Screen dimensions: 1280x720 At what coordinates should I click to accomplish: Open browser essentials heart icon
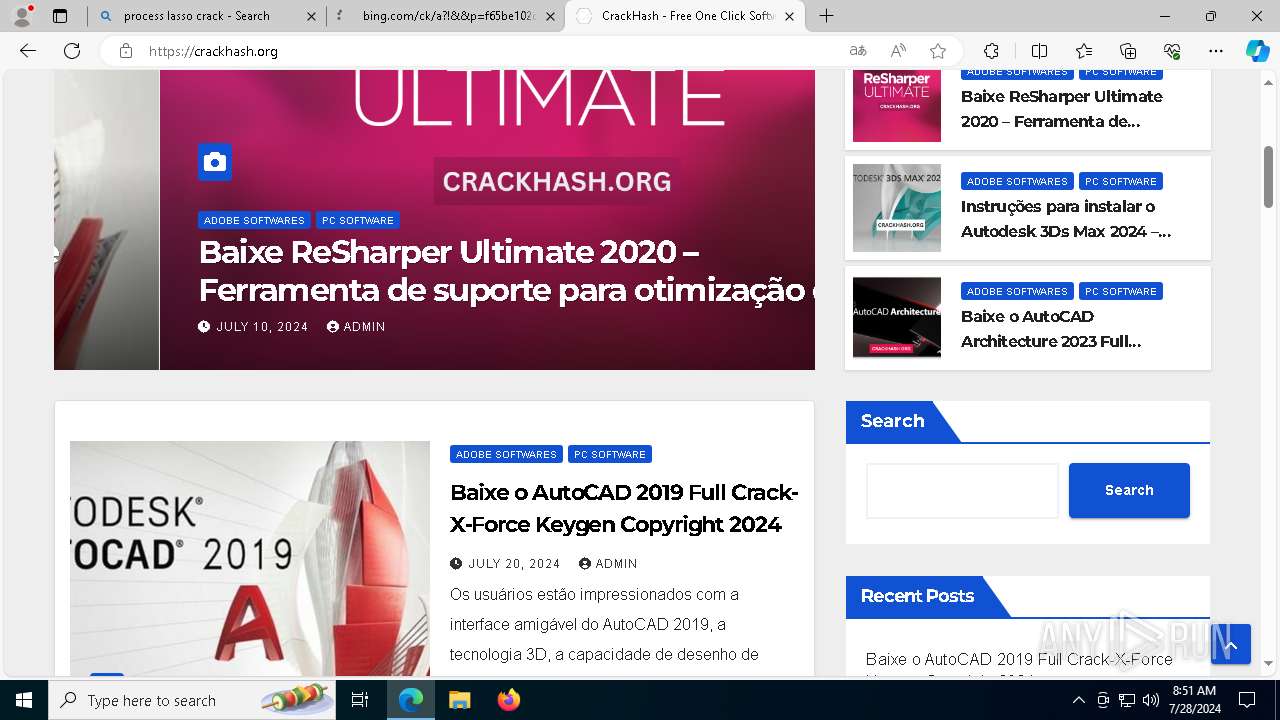point(1172,51)
